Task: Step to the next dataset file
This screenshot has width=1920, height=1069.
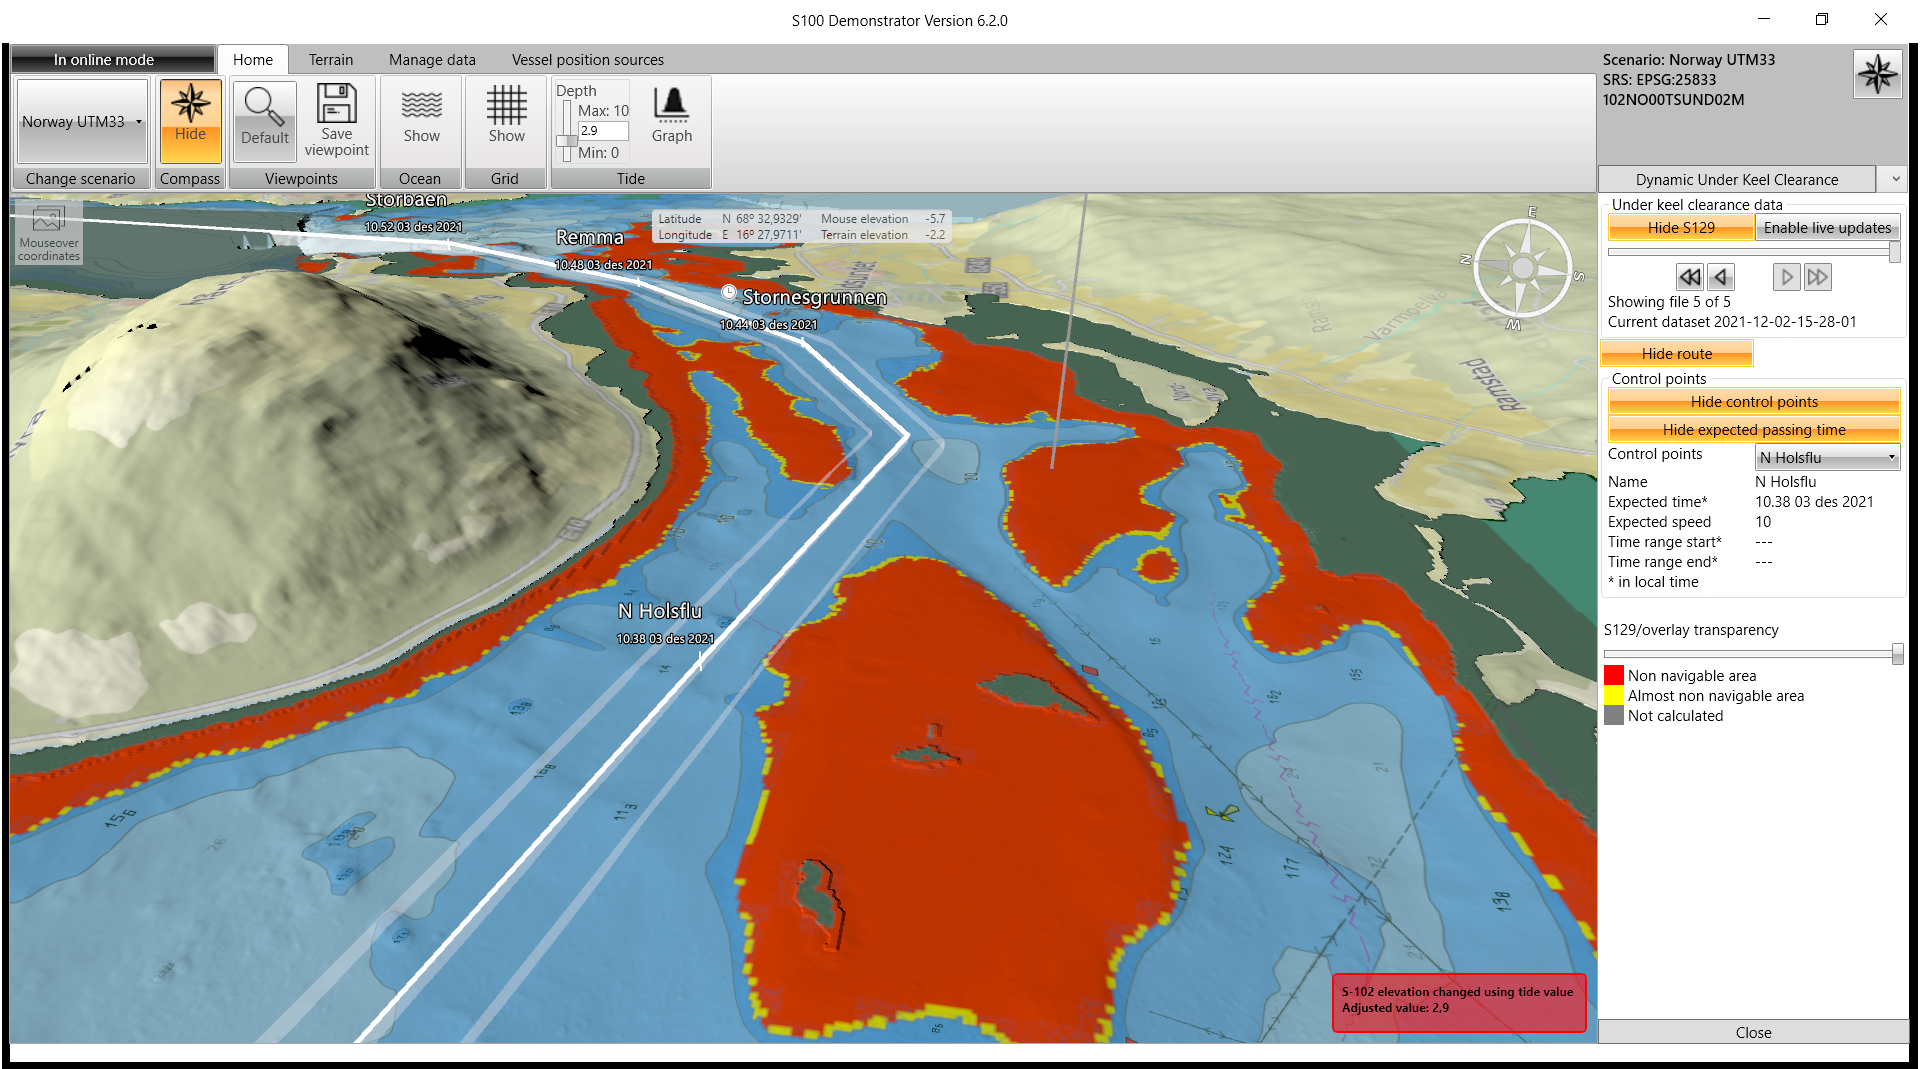Action: coord(1786,277)
